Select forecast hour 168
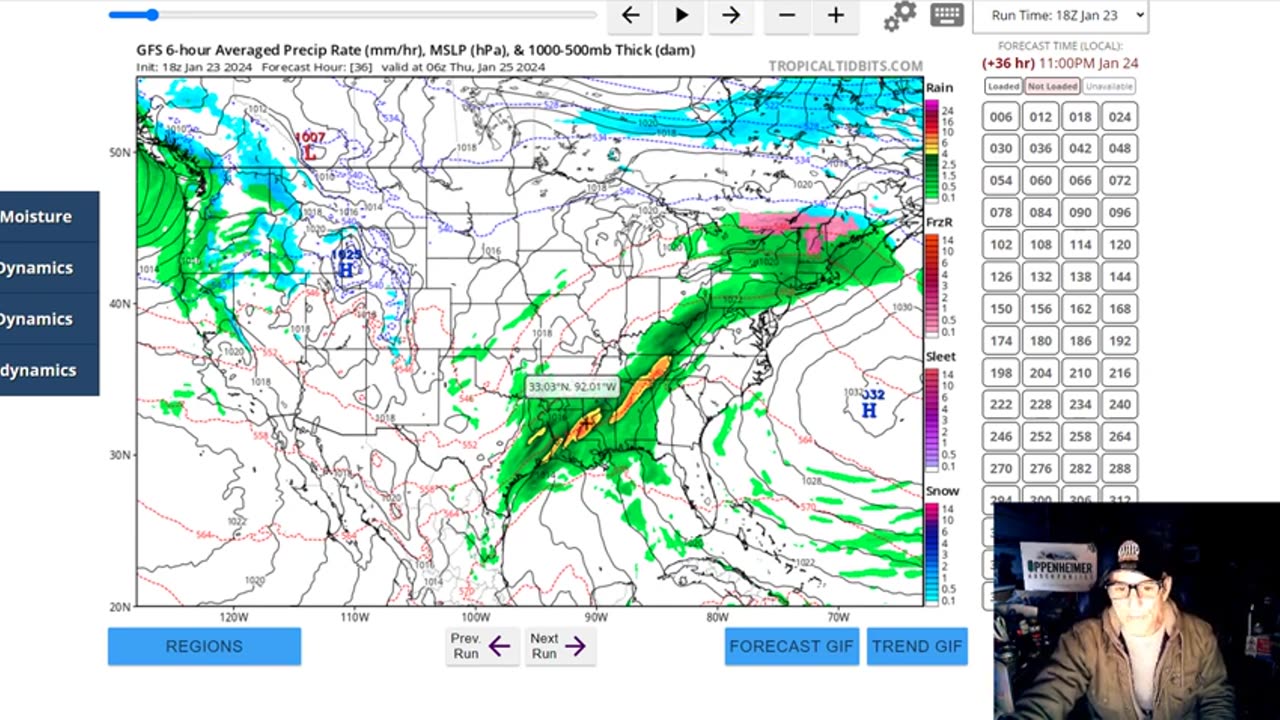Viewport: 1280px width, 720px height. pyautogui.click(x=1120, y=309)
